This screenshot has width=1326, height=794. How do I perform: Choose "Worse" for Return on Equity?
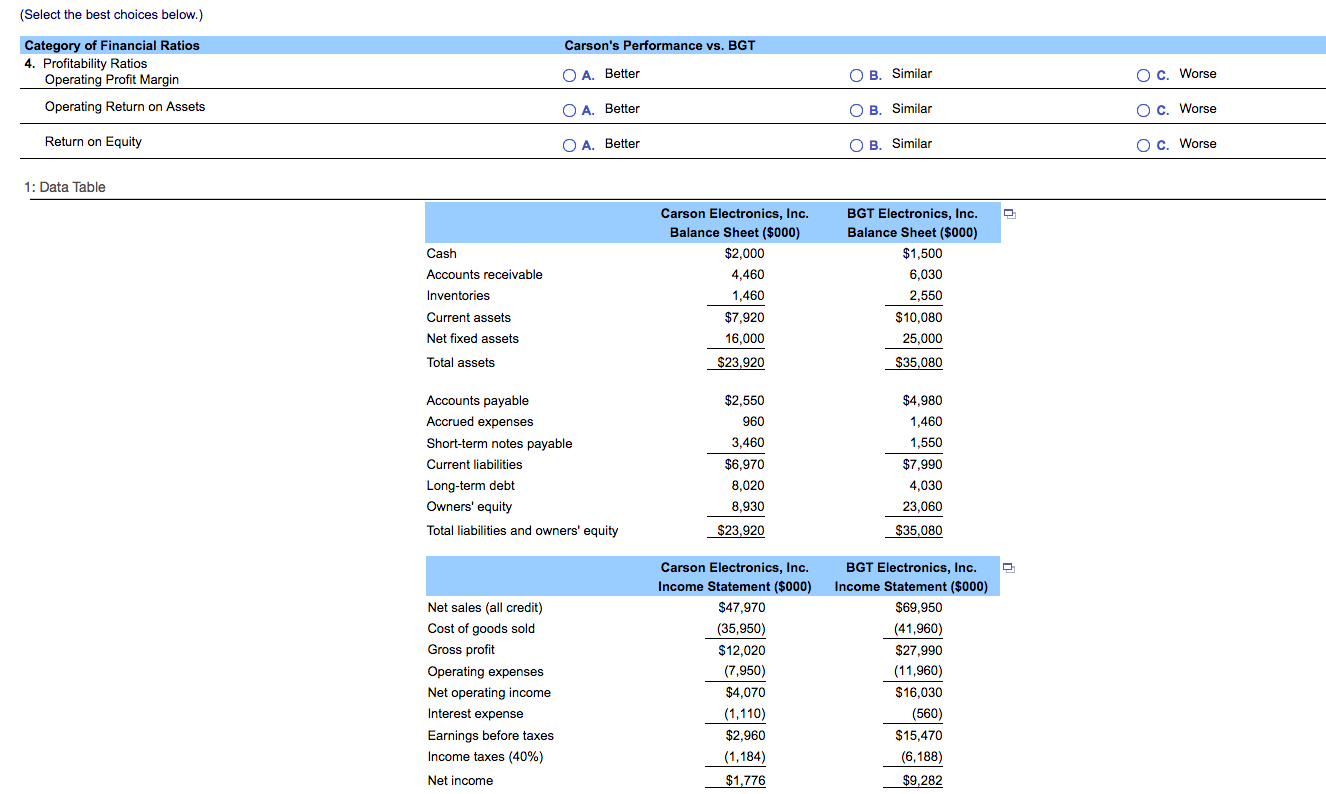tap(1143, 144)
